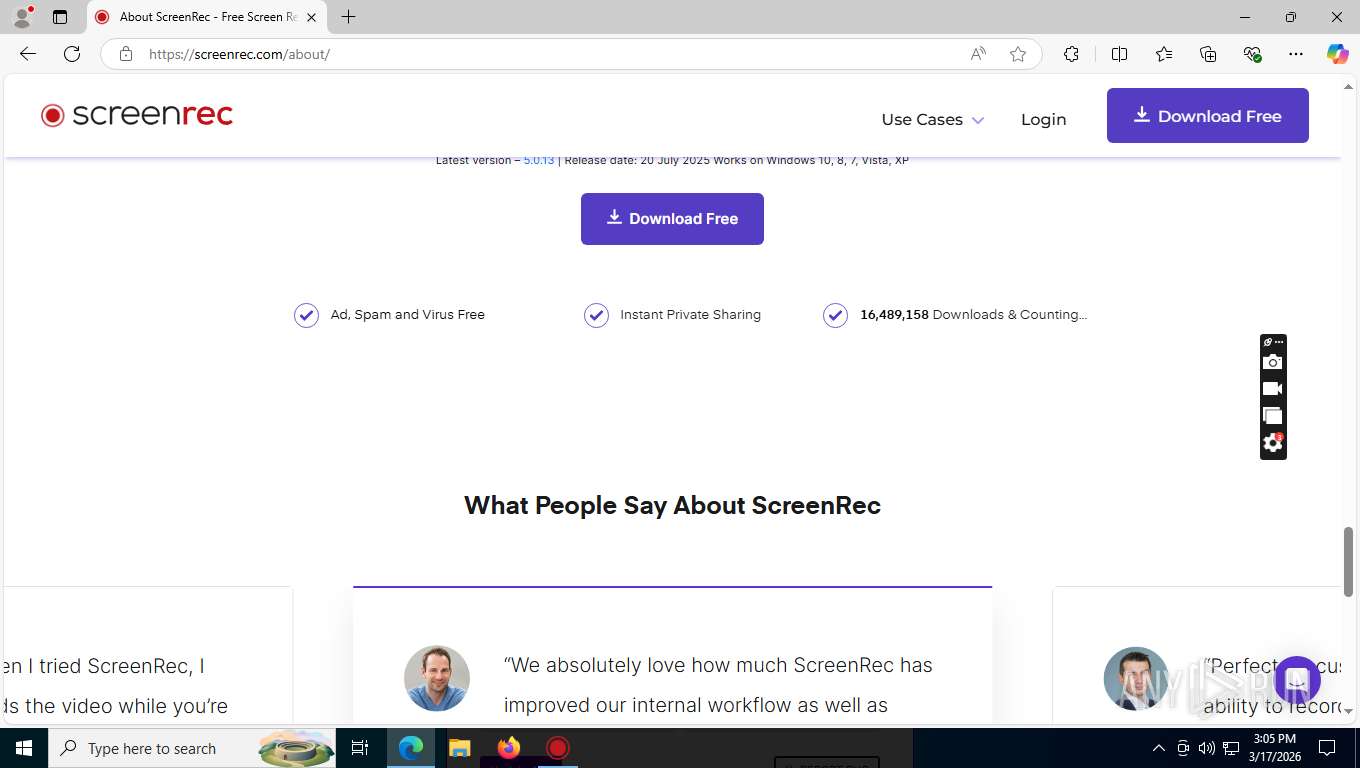This screenshot has height=768, width=1360.
Task: Enable Read aloud in address bar
Action: [978, 54]
